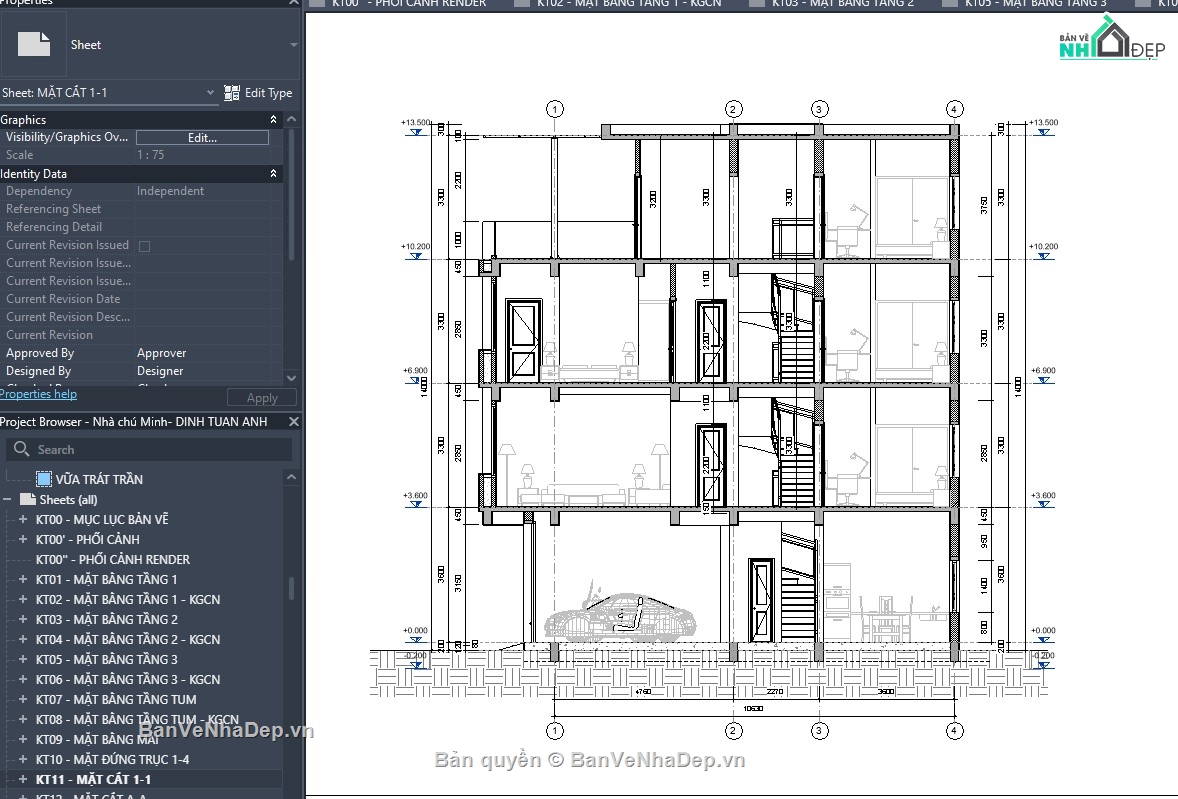
Task: Switch to KT05 - MẶT BẰNG TẦNG 3 tab
Action: pyautogui.click(x=1025, y=4)
